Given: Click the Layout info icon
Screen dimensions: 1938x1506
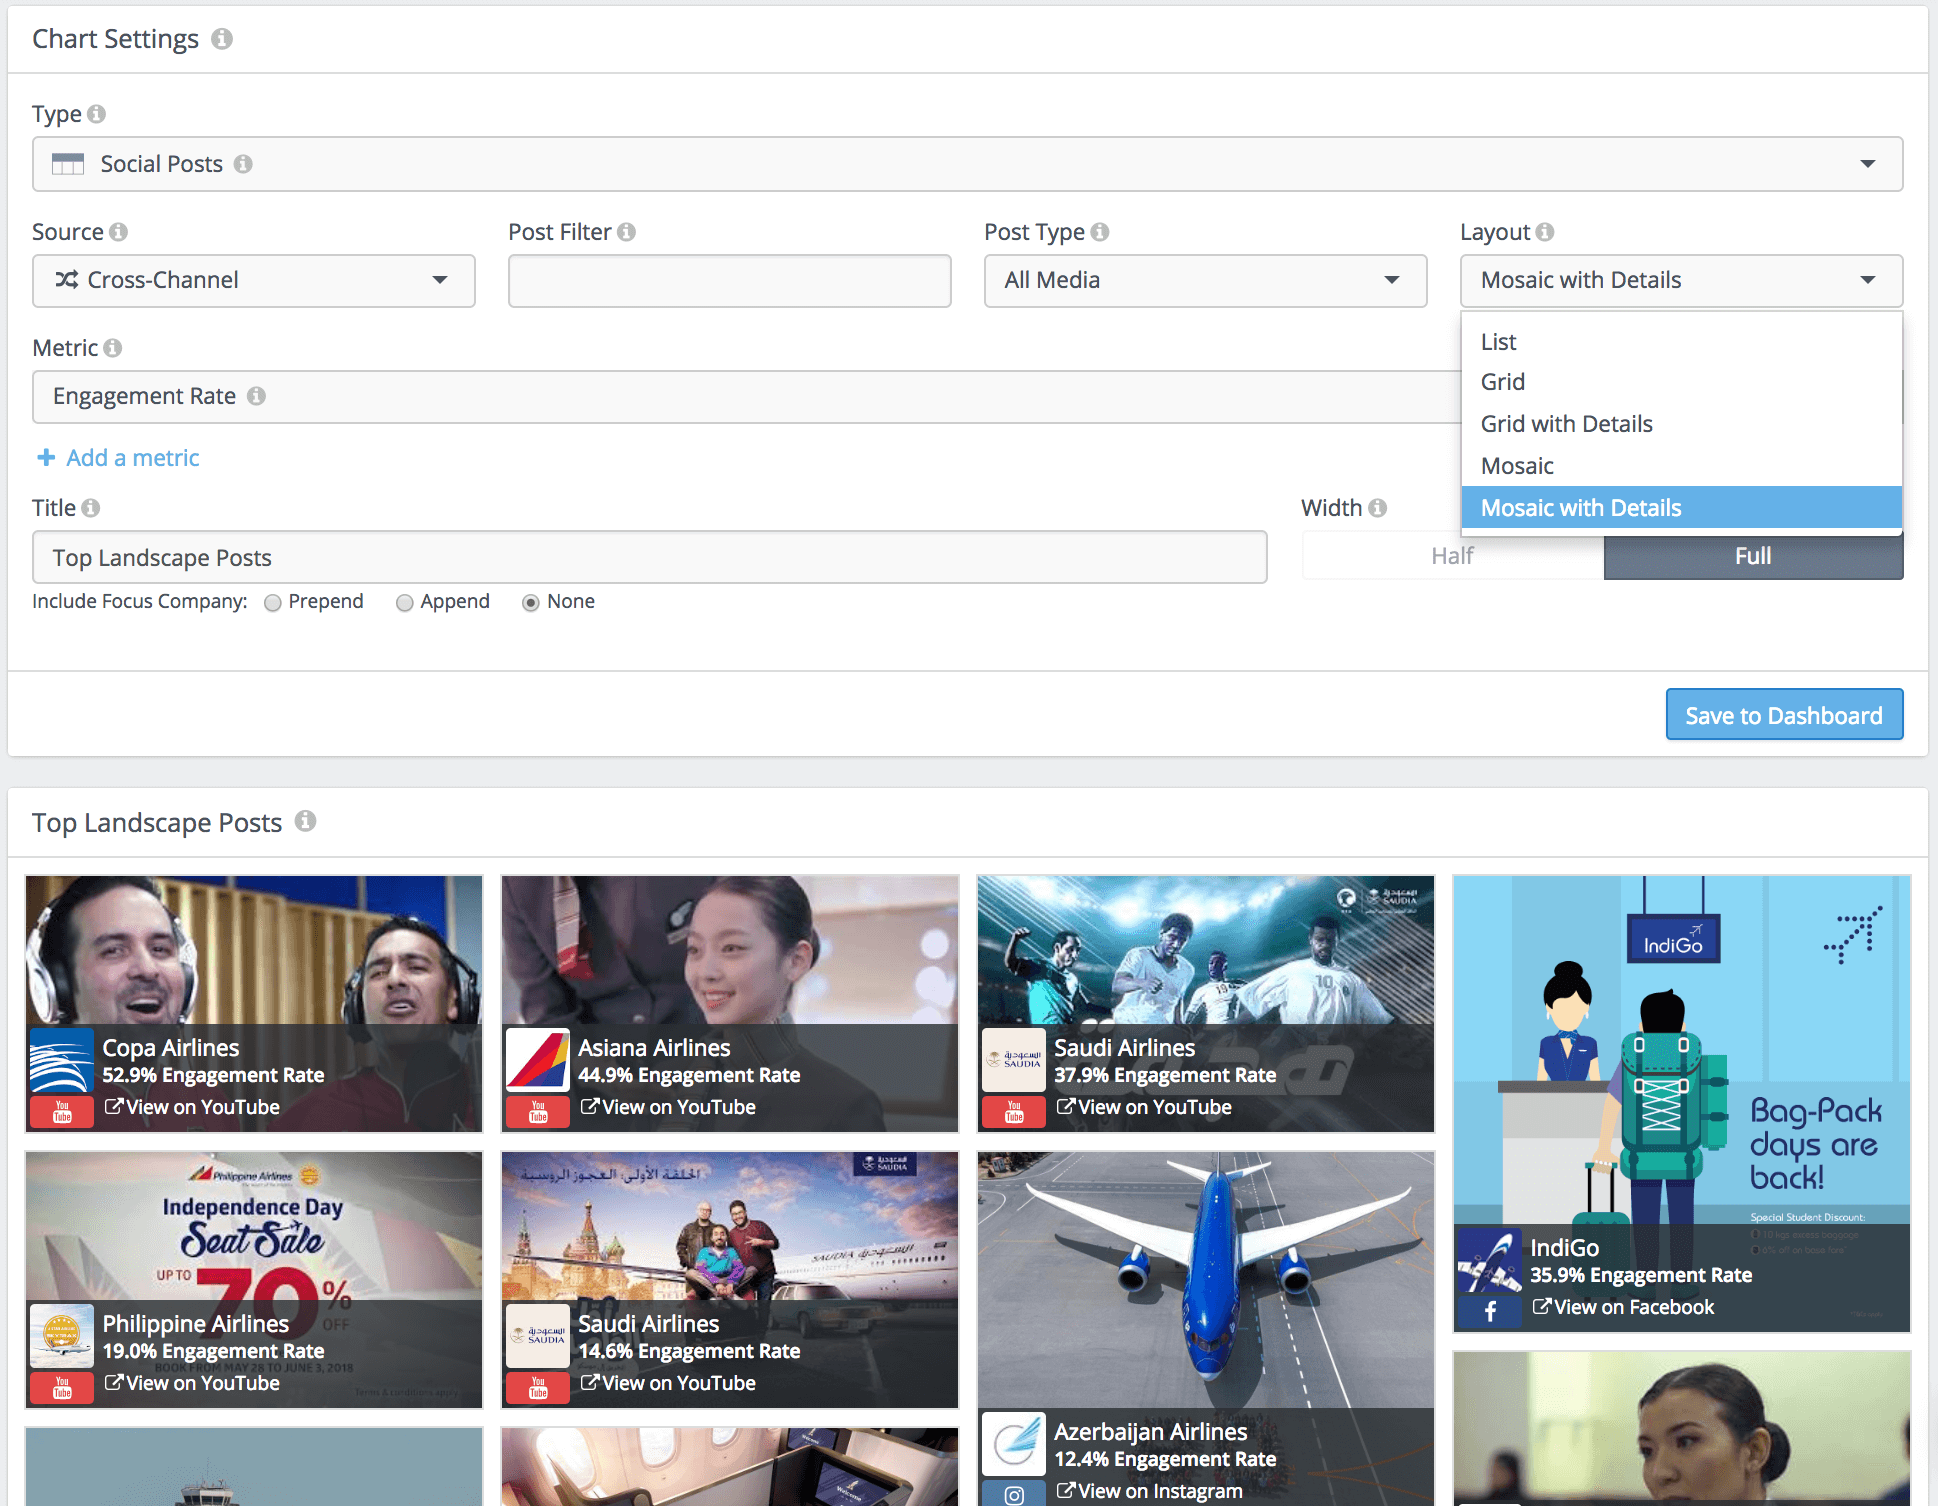Looking at the screenshot, I should pos(1545,232).
